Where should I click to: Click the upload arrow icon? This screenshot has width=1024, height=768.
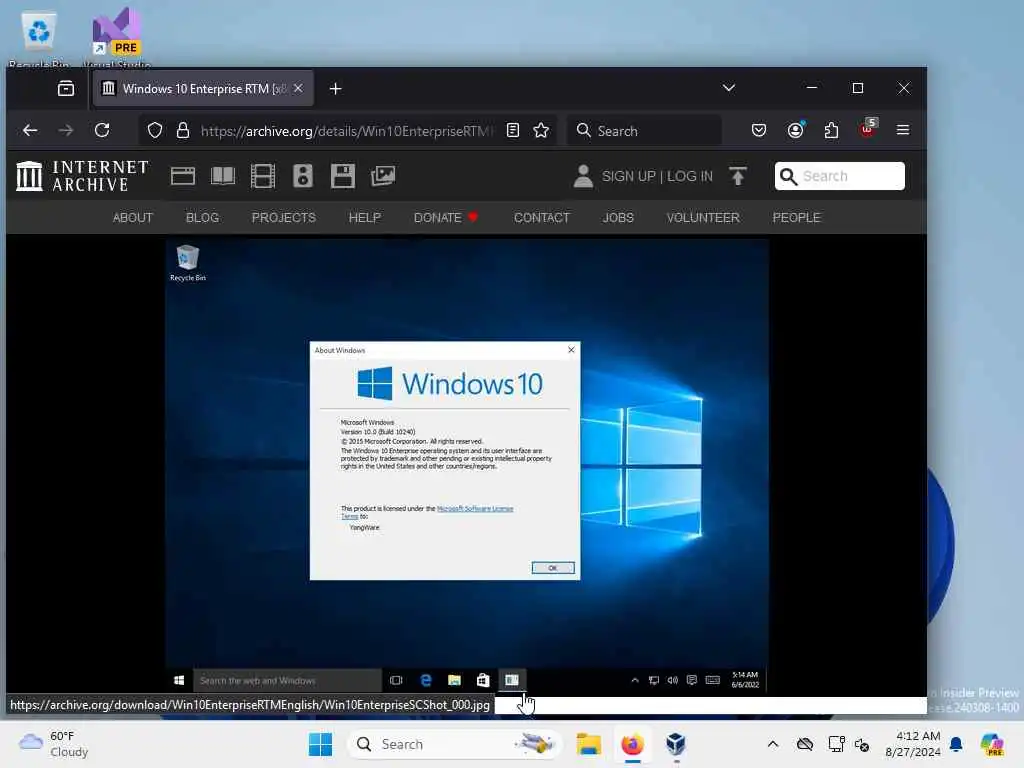pyautogui.click(x=738, y=176)
